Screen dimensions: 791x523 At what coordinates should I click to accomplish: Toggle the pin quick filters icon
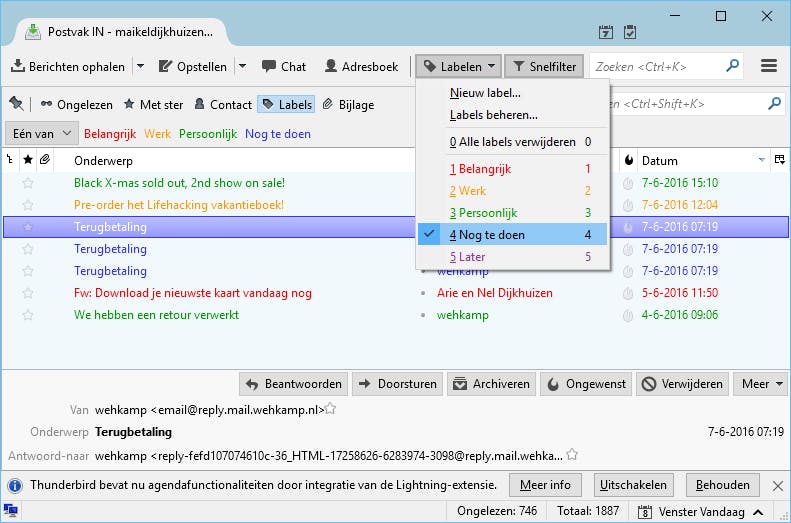16,104
